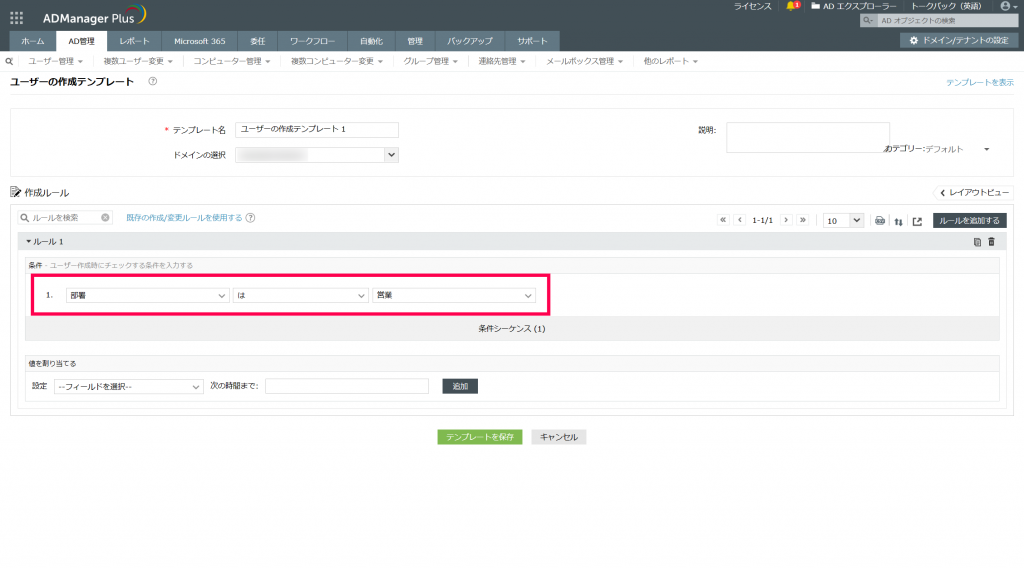Click the print icon in rules toolbar
Viewport: 1024px width, 568px height.
[x=880, y=221]
